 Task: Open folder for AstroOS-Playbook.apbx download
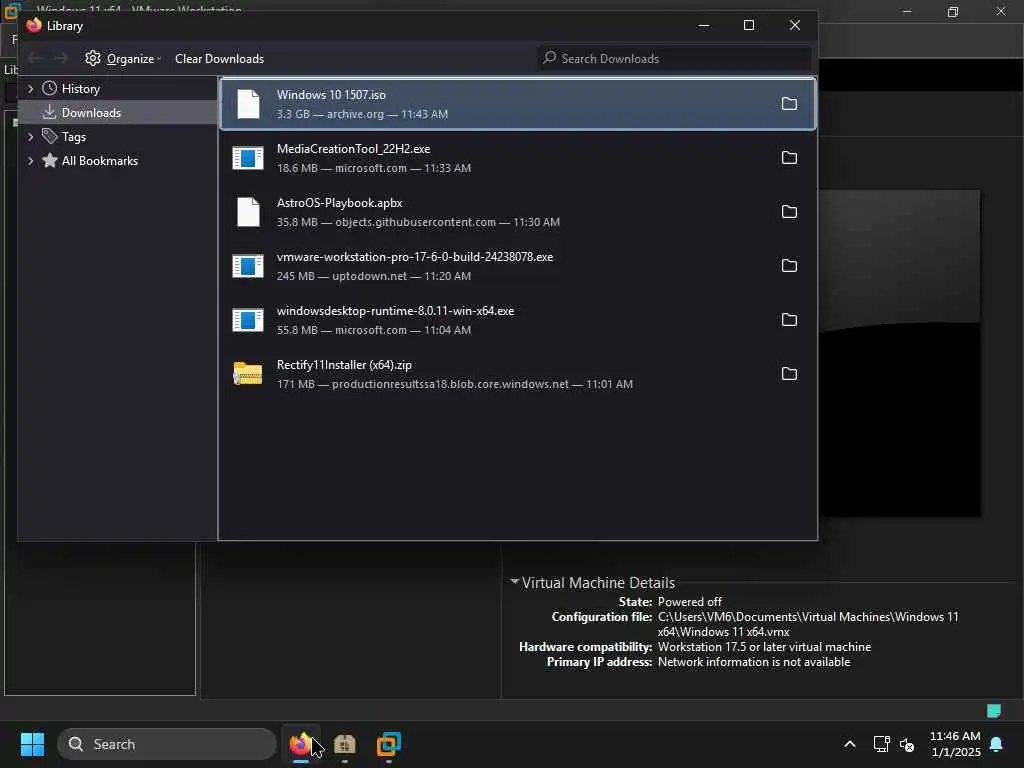tap(789, 212)
